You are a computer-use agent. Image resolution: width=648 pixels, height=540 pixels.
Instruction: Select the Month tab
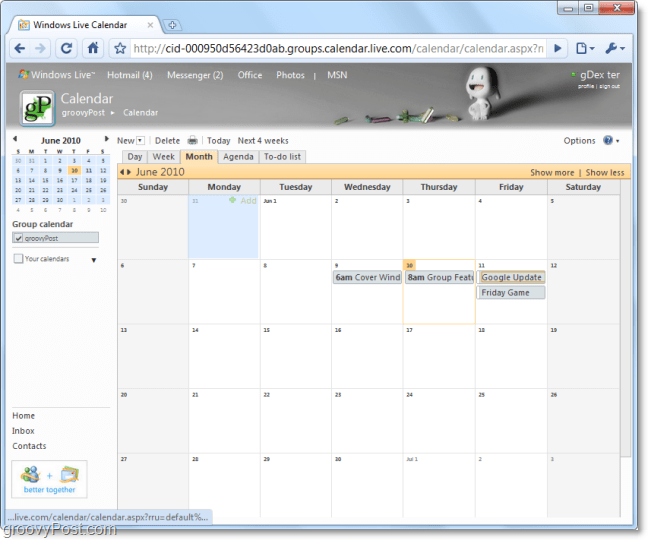pos(199,157)
